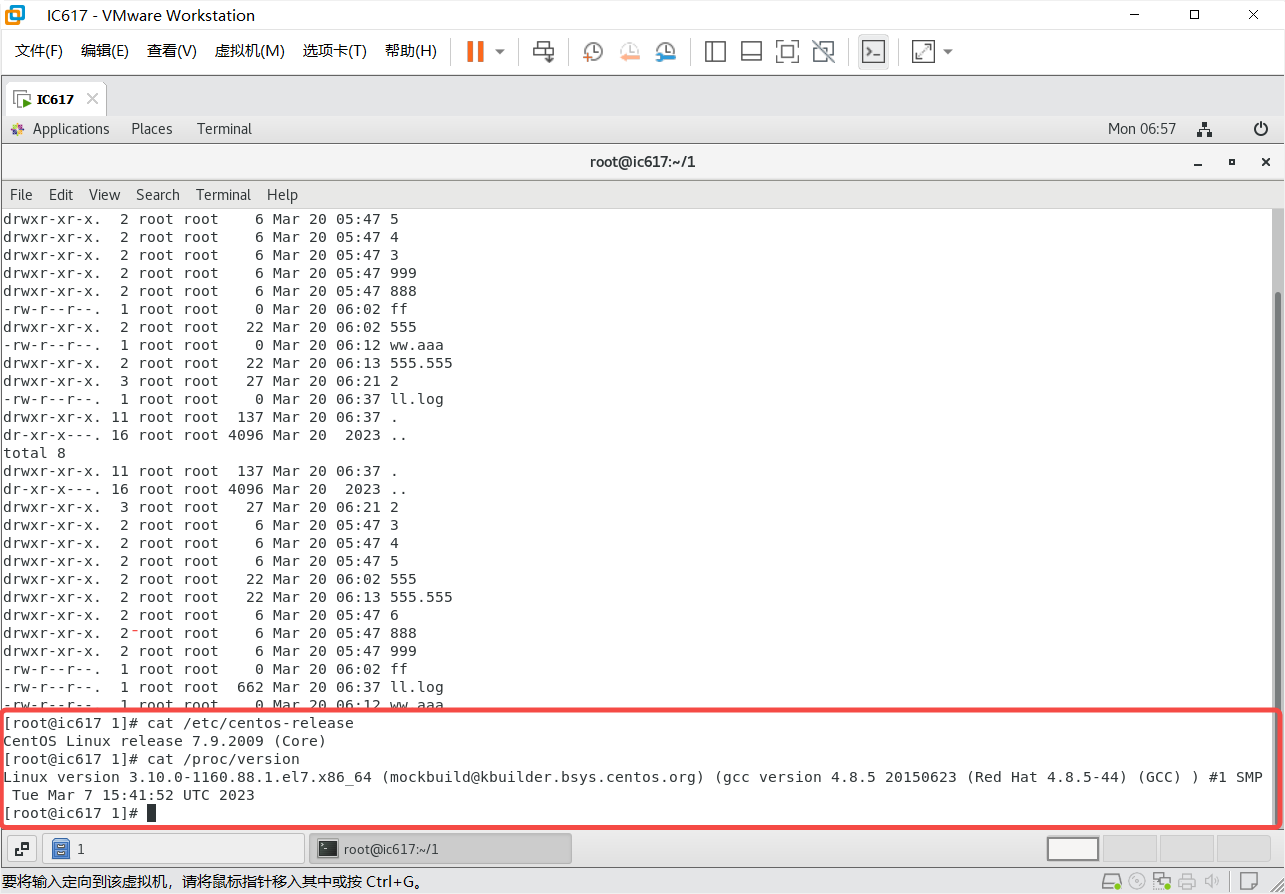Open the Places menu
This screenshot has height=894, width=1285.
pyautogui.click(x=152, y=129)
